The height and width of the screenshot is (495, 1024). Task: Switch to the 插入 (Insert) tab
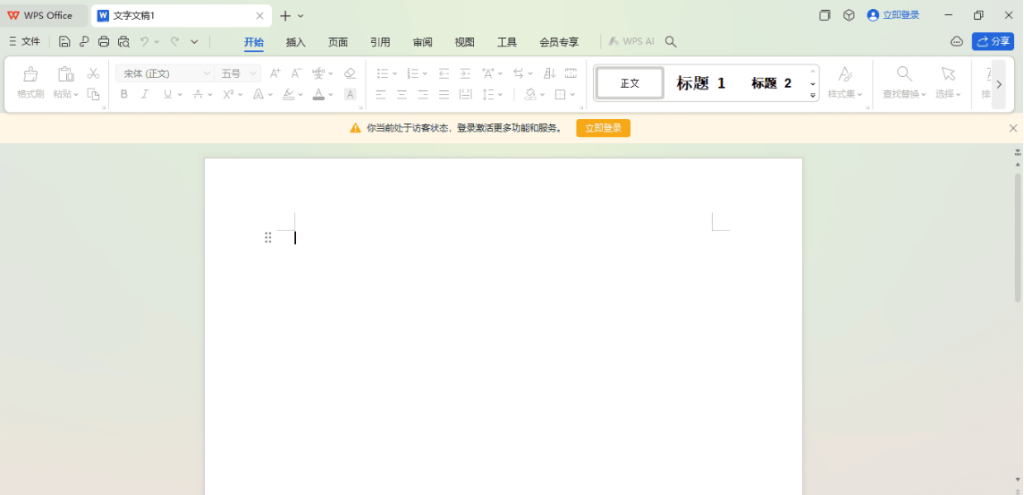295,42
